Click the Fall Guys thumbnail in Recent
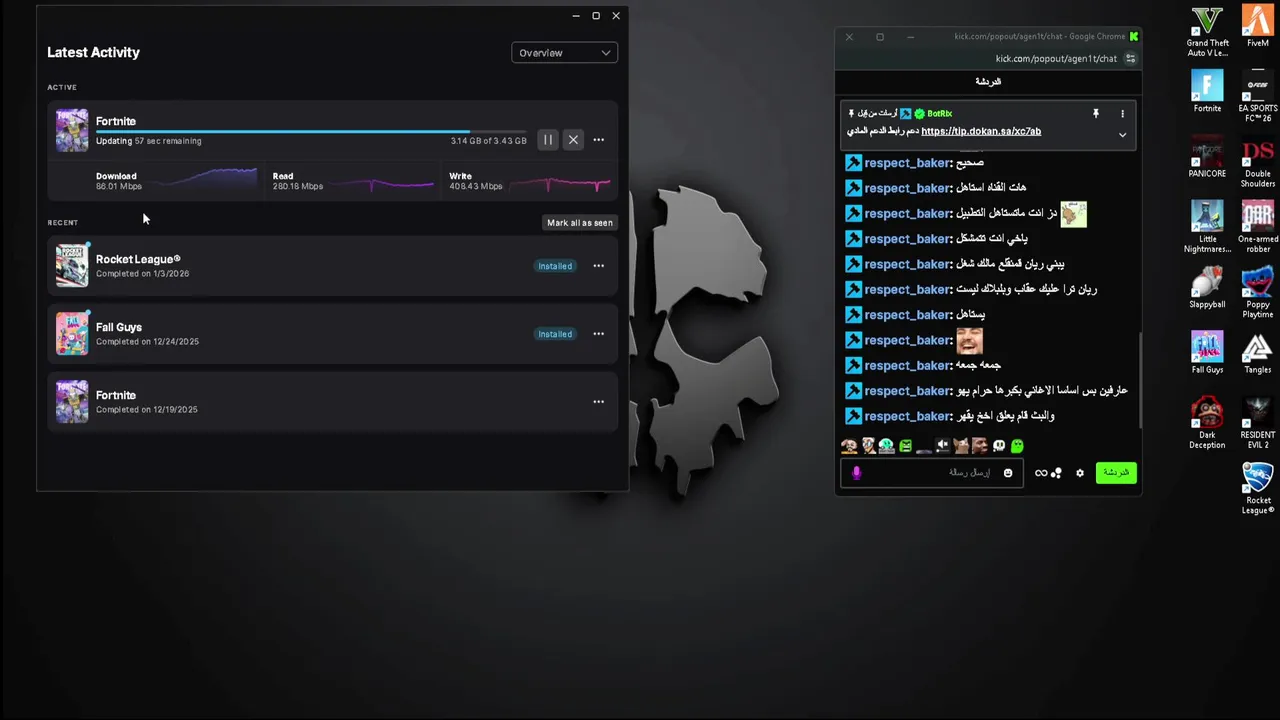The height and width of the screenshot is (720, 1280). (x=72, y=334)
